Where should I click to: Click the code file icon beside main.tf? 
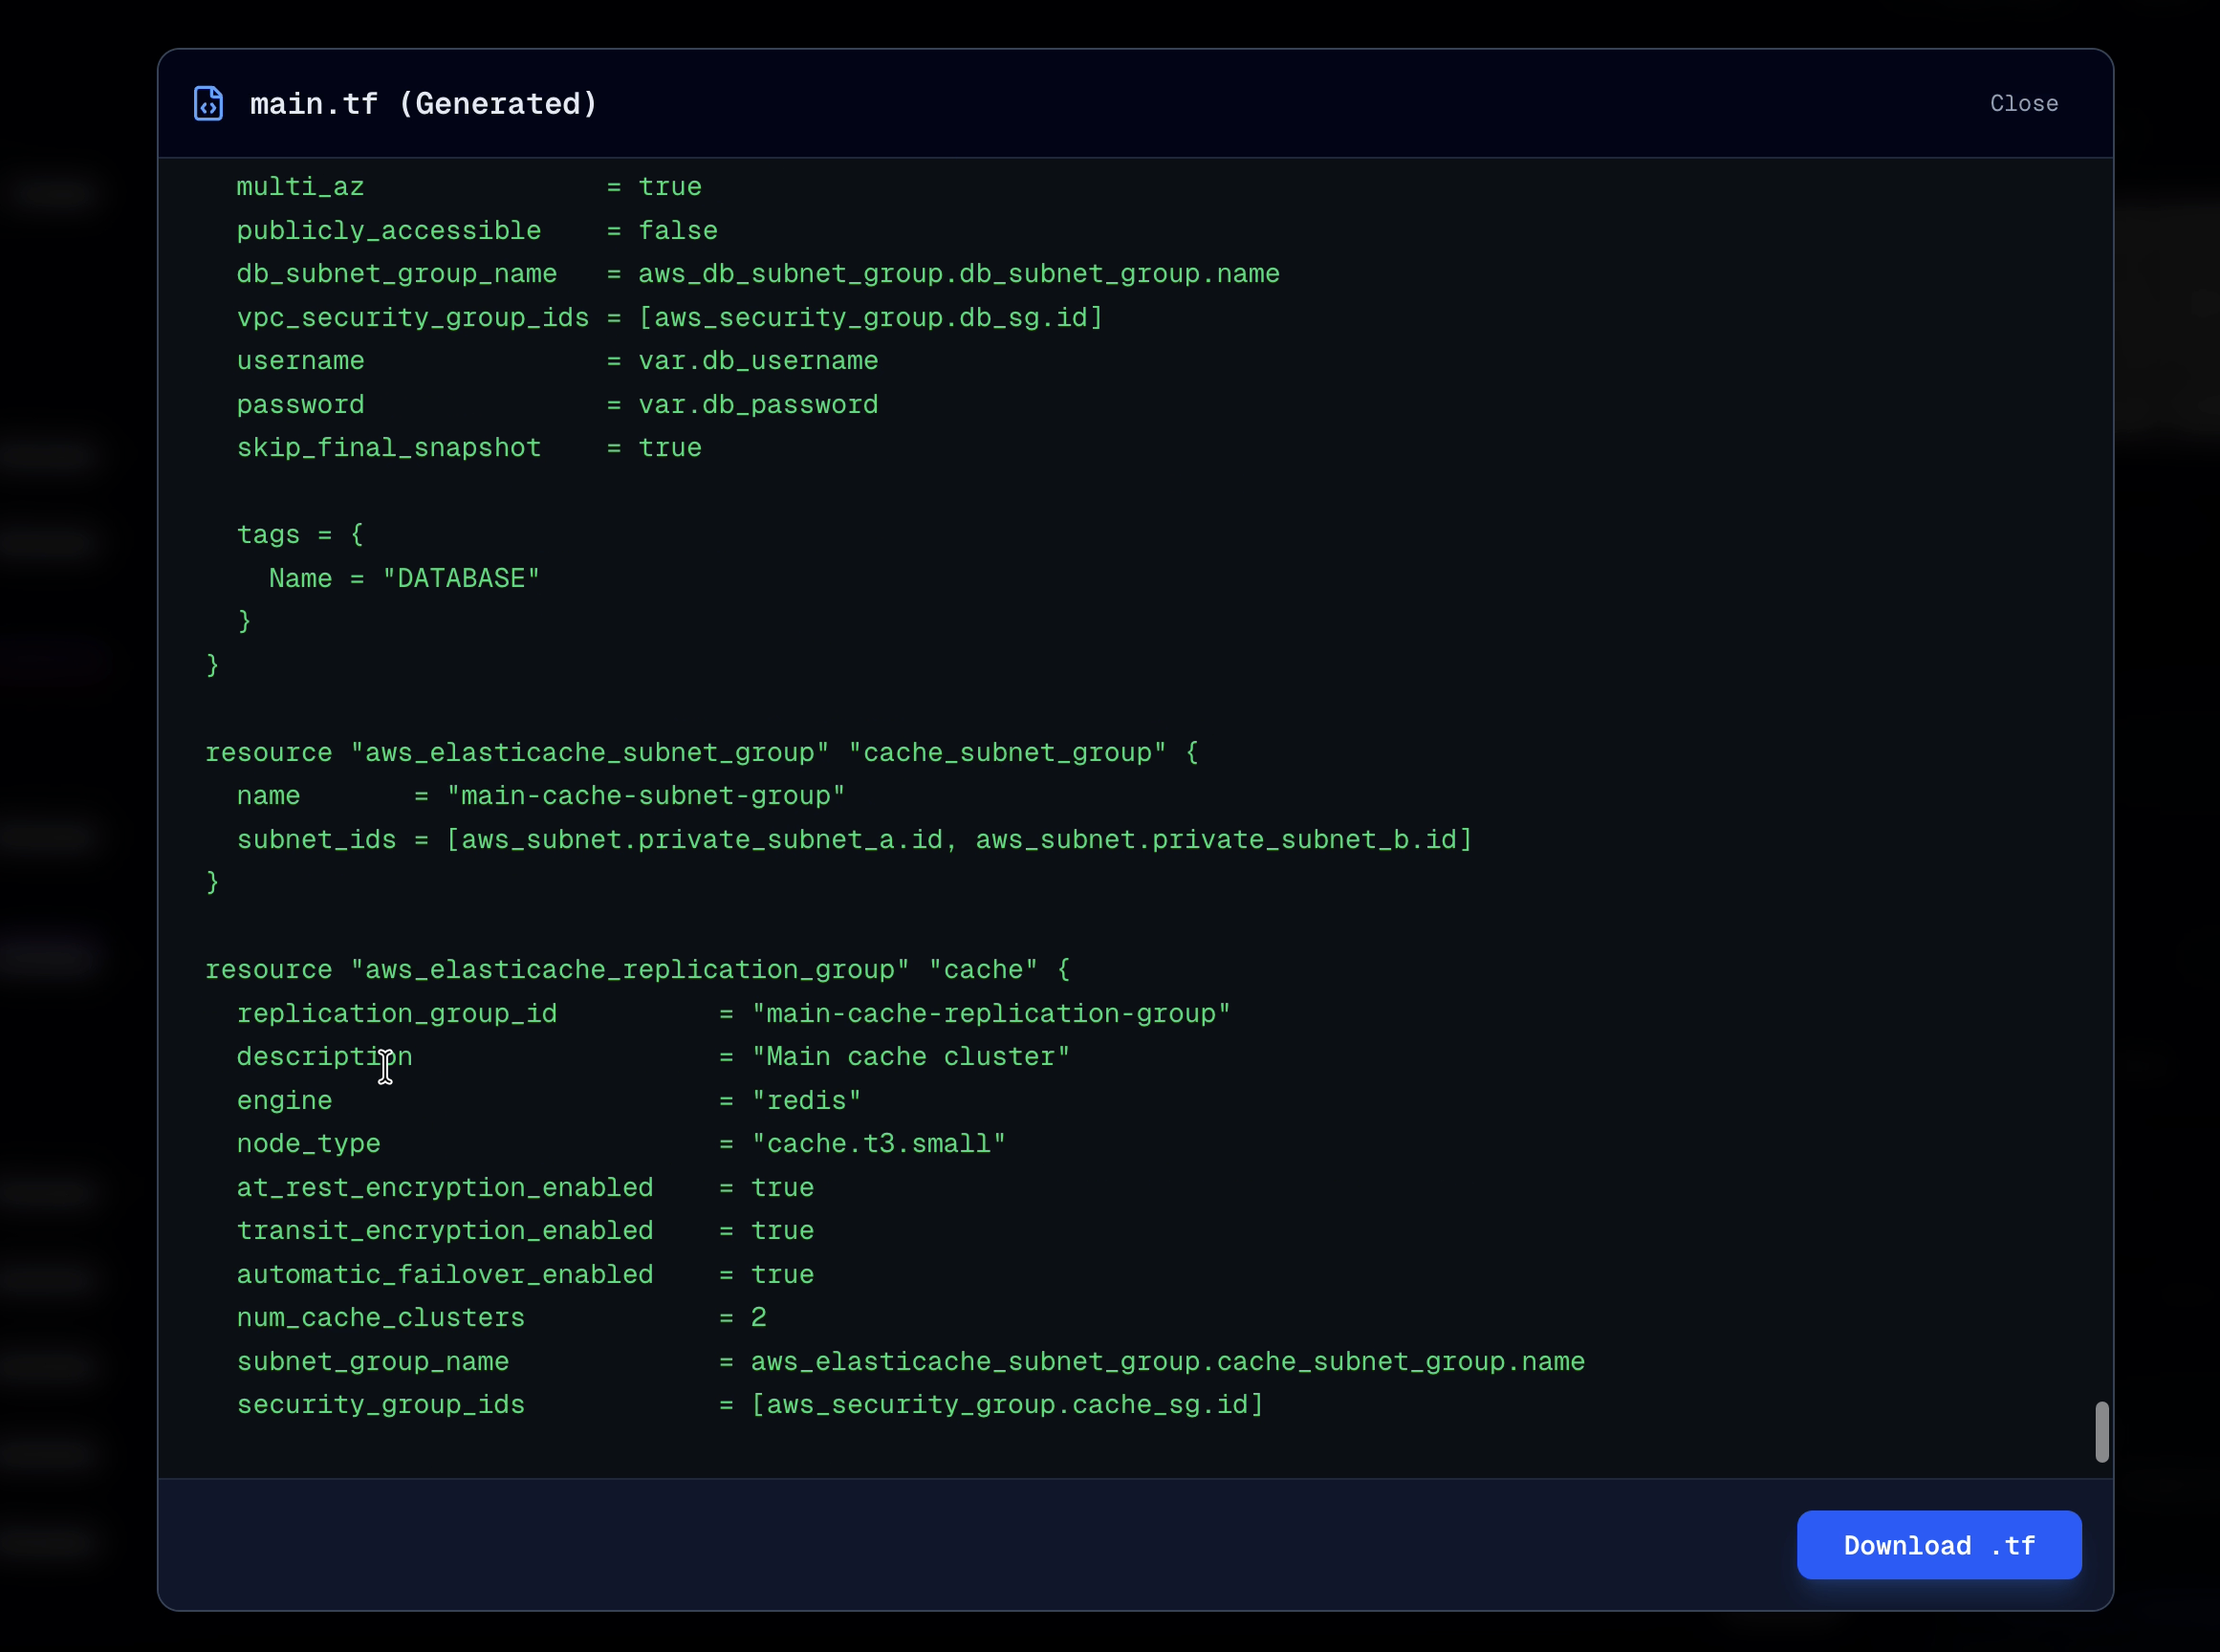click(208, 103)
